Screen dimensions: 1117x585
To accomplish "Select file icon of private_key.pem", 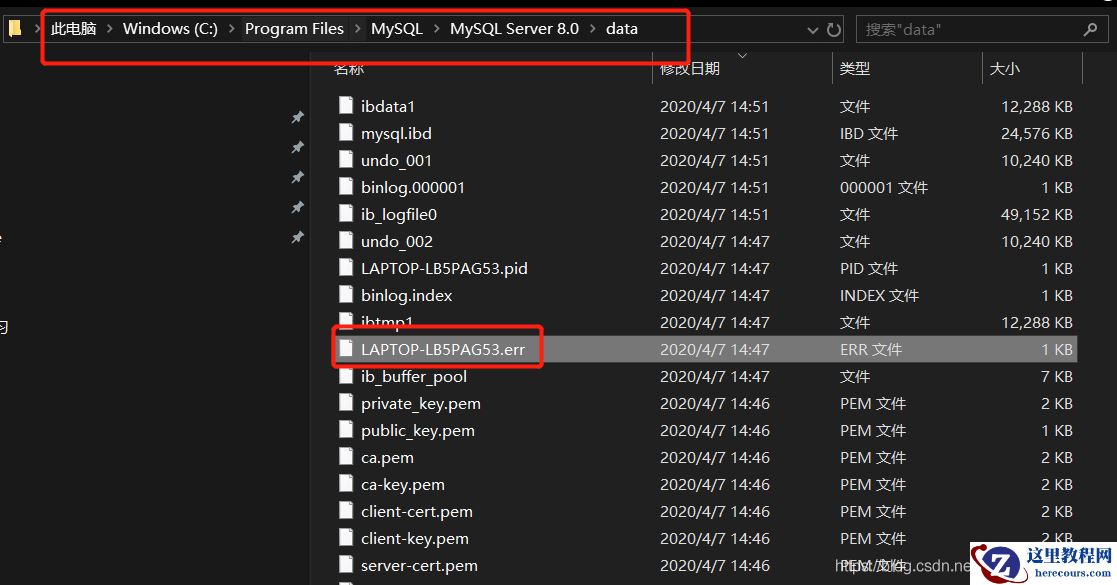I will pyautogui.click(x=346, y=403).
